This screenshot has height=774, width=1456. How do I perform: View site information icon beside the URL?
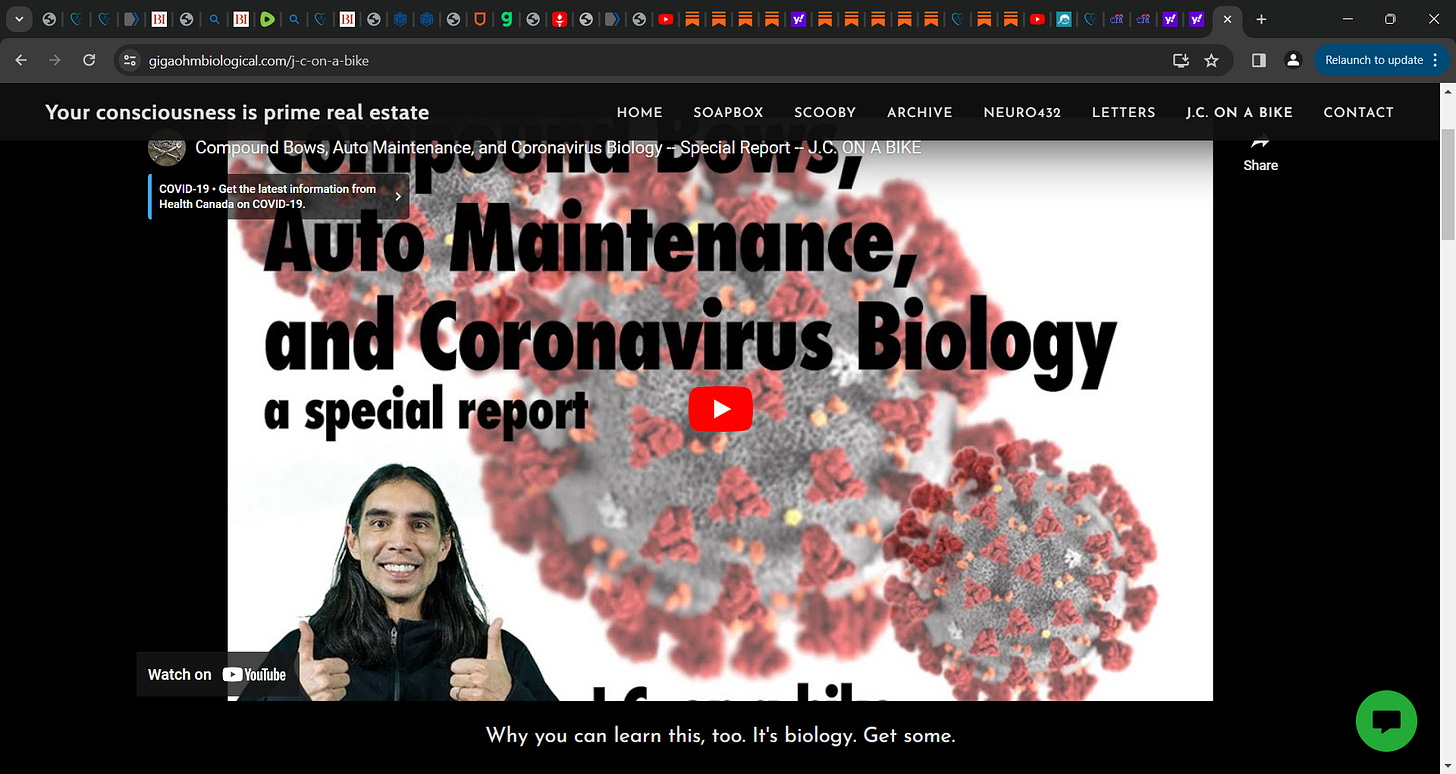coord(128,60)
